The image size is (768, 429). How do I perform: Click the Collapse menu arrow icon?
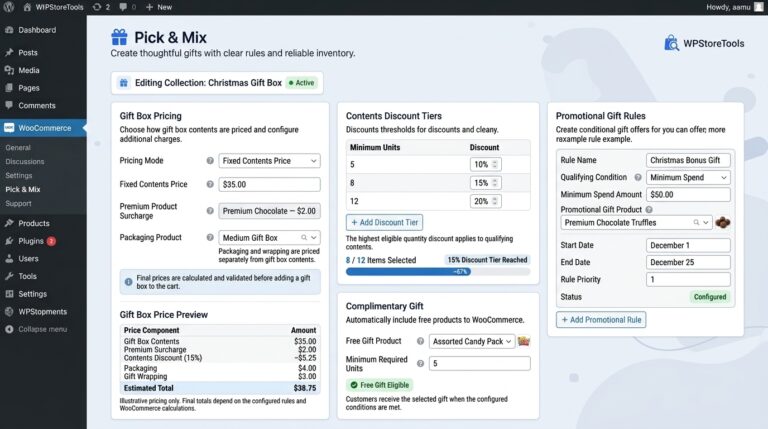[9, 329]
